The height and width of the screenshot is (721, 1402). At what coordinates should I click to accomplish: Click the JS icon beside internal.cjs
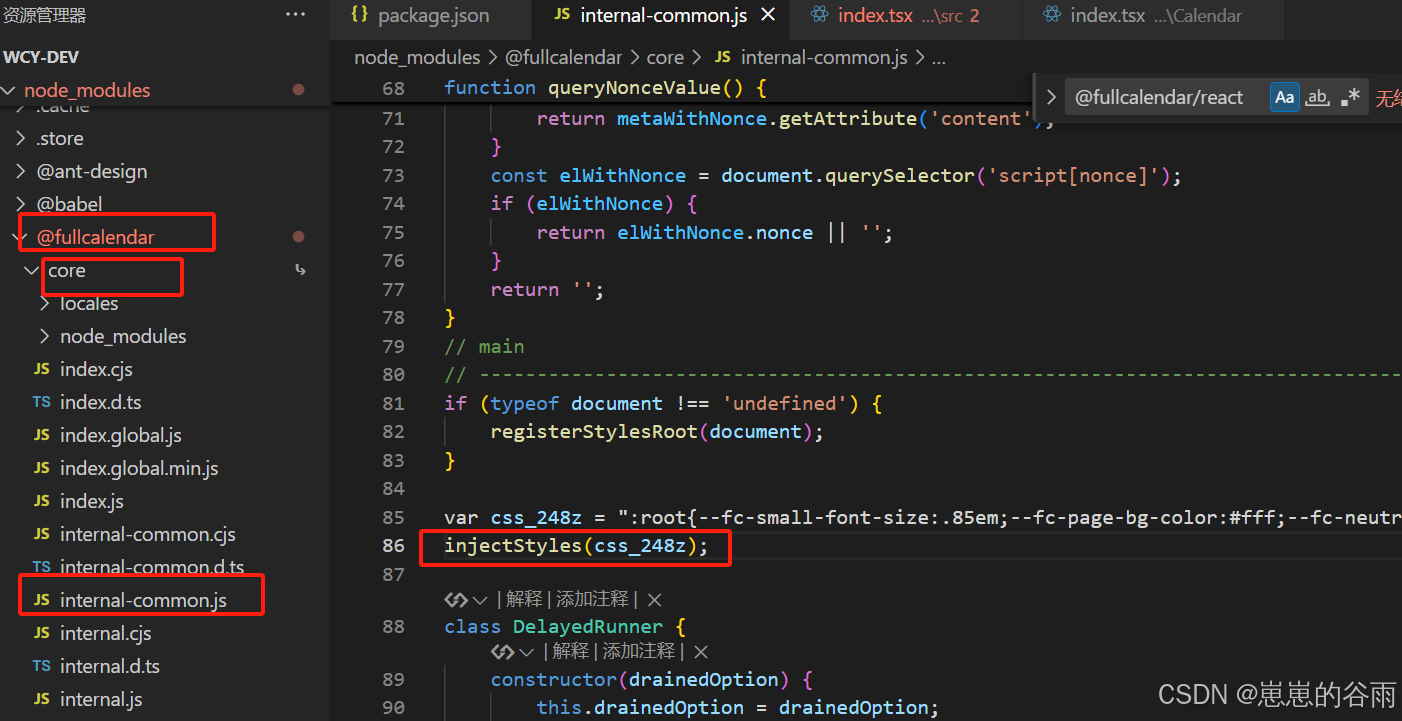coord(41,633)
